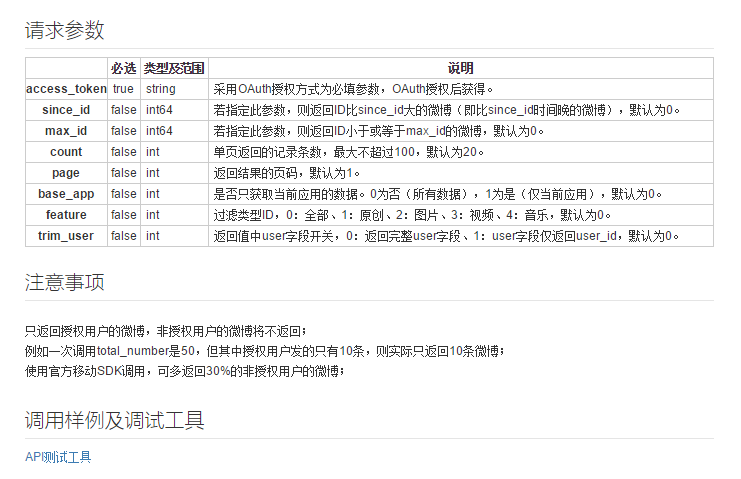
Task: Click the count parameter name cell
Action: point(66,152)
